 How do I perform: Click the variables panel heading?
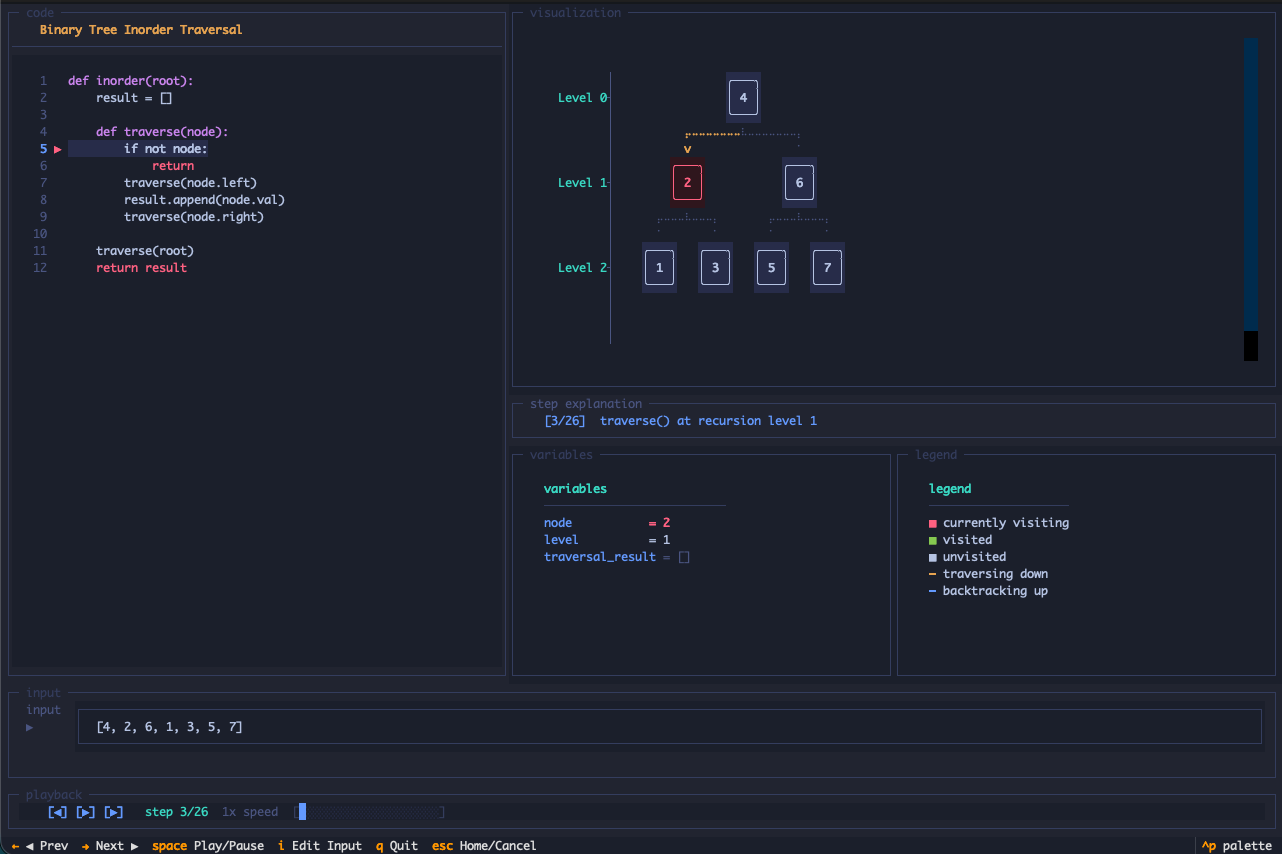tap(575, 489)
